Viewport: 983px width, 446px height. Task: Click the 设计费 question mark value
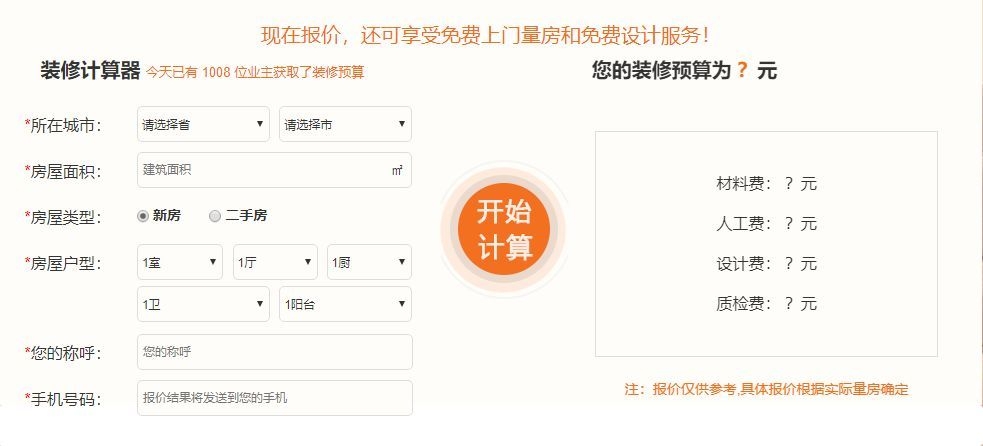(x=788, y=264)
